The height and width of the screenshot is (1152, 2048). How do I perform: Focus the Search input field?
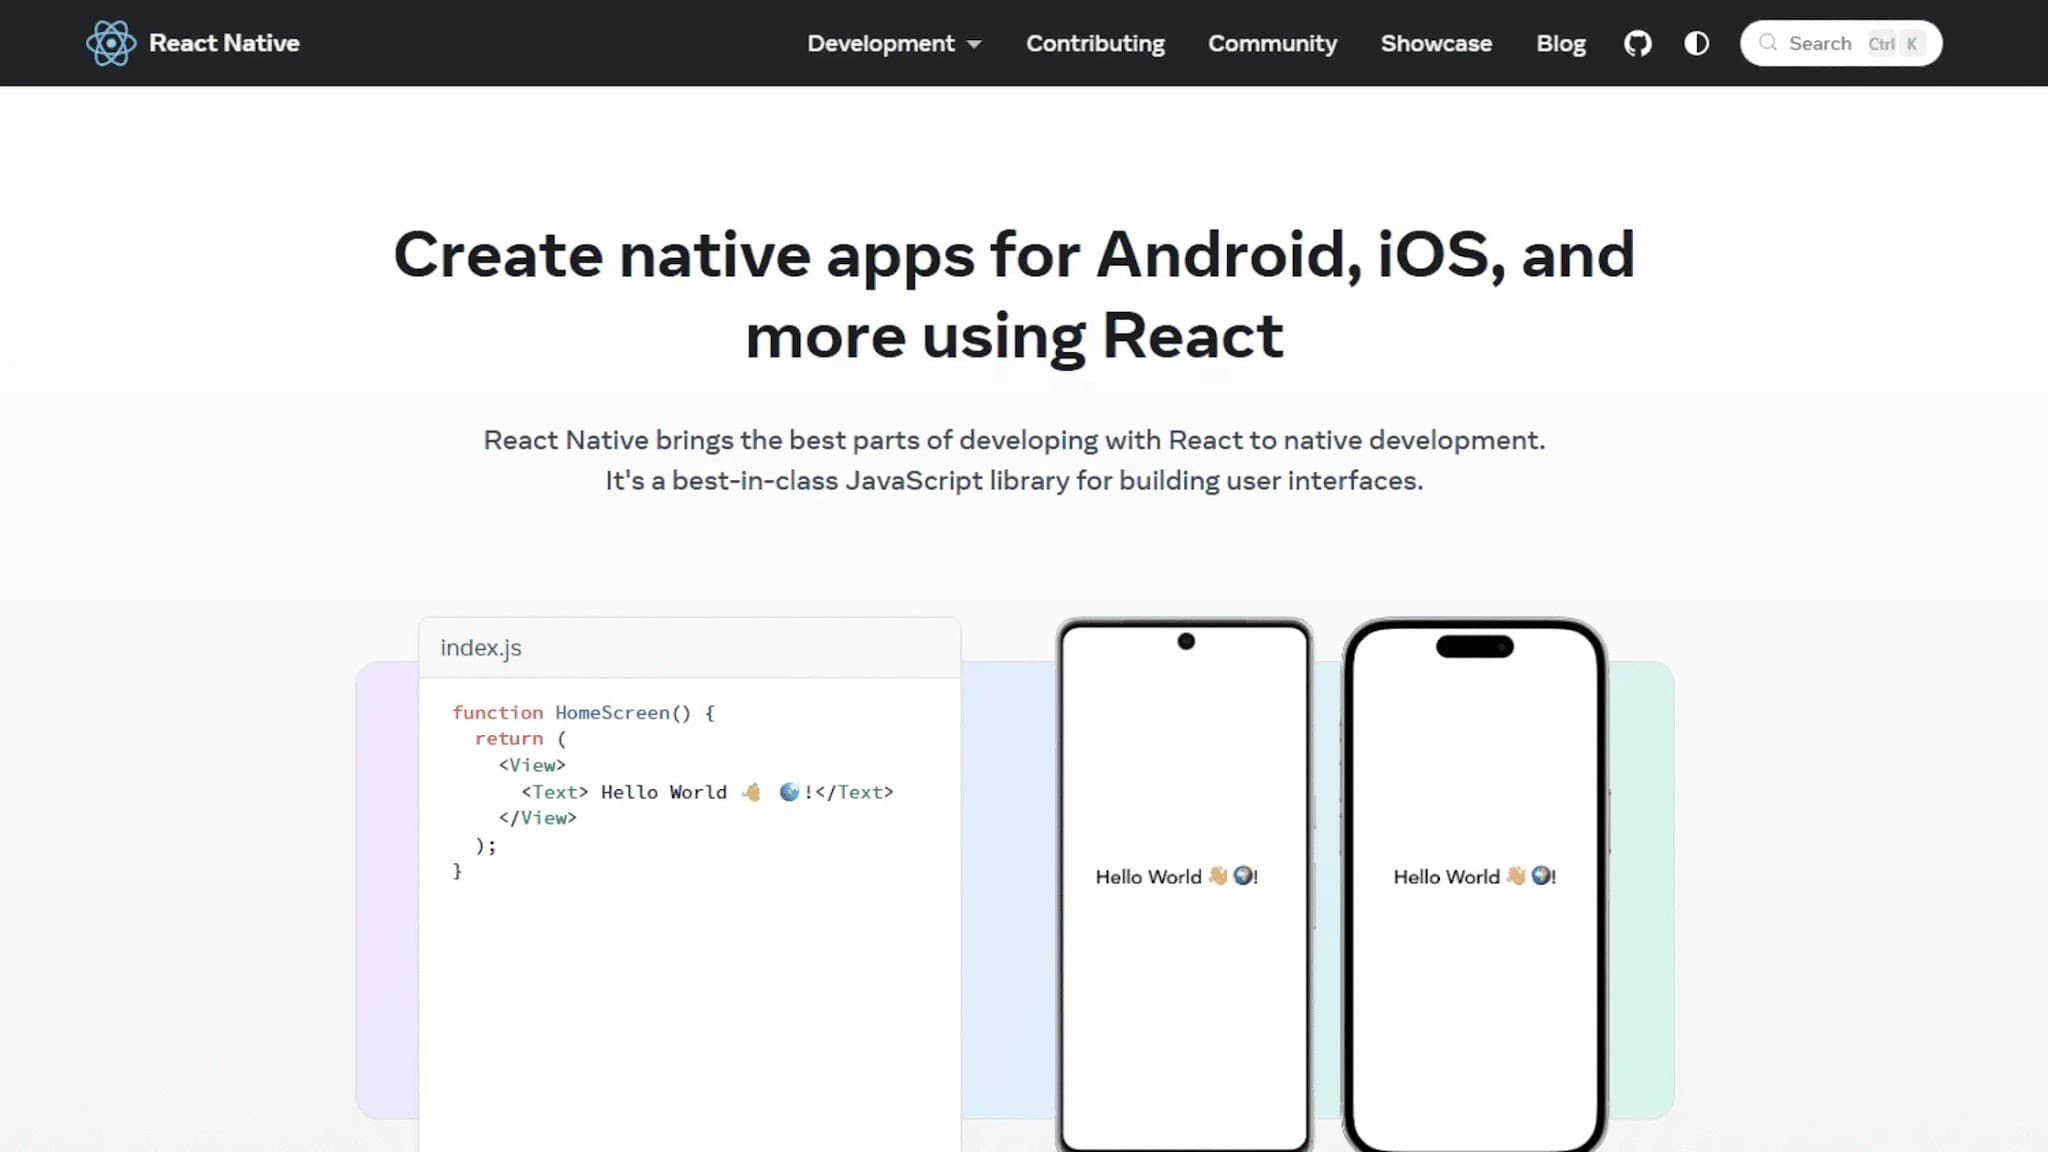coord(1840,43)
